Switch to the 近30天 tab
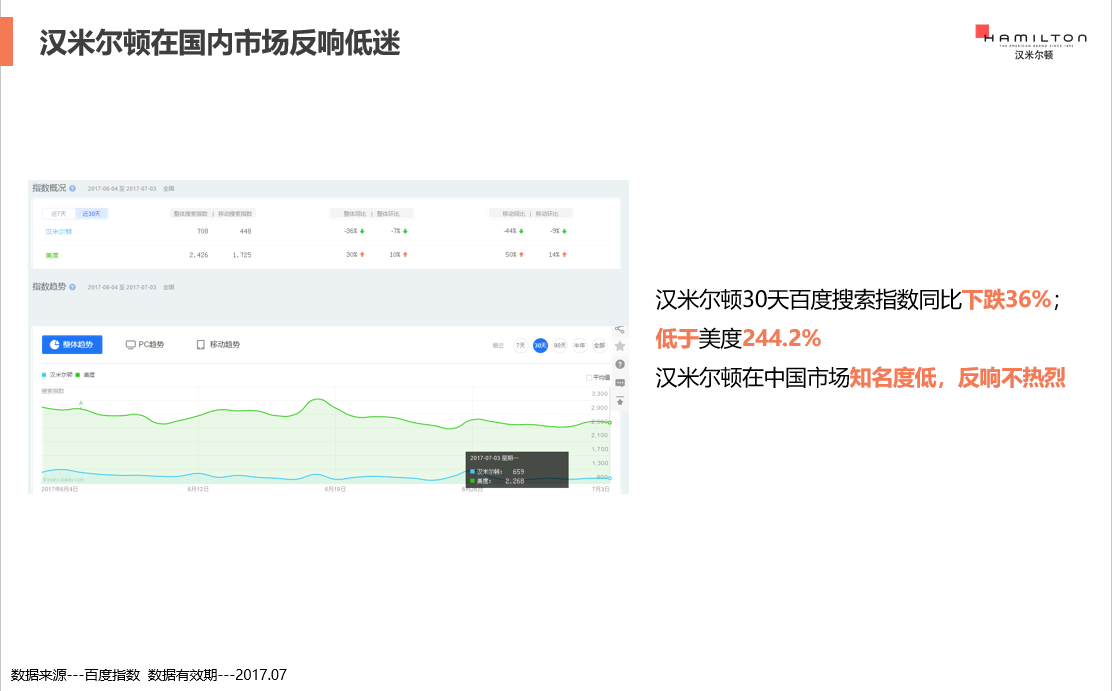 tap(91, 214)
